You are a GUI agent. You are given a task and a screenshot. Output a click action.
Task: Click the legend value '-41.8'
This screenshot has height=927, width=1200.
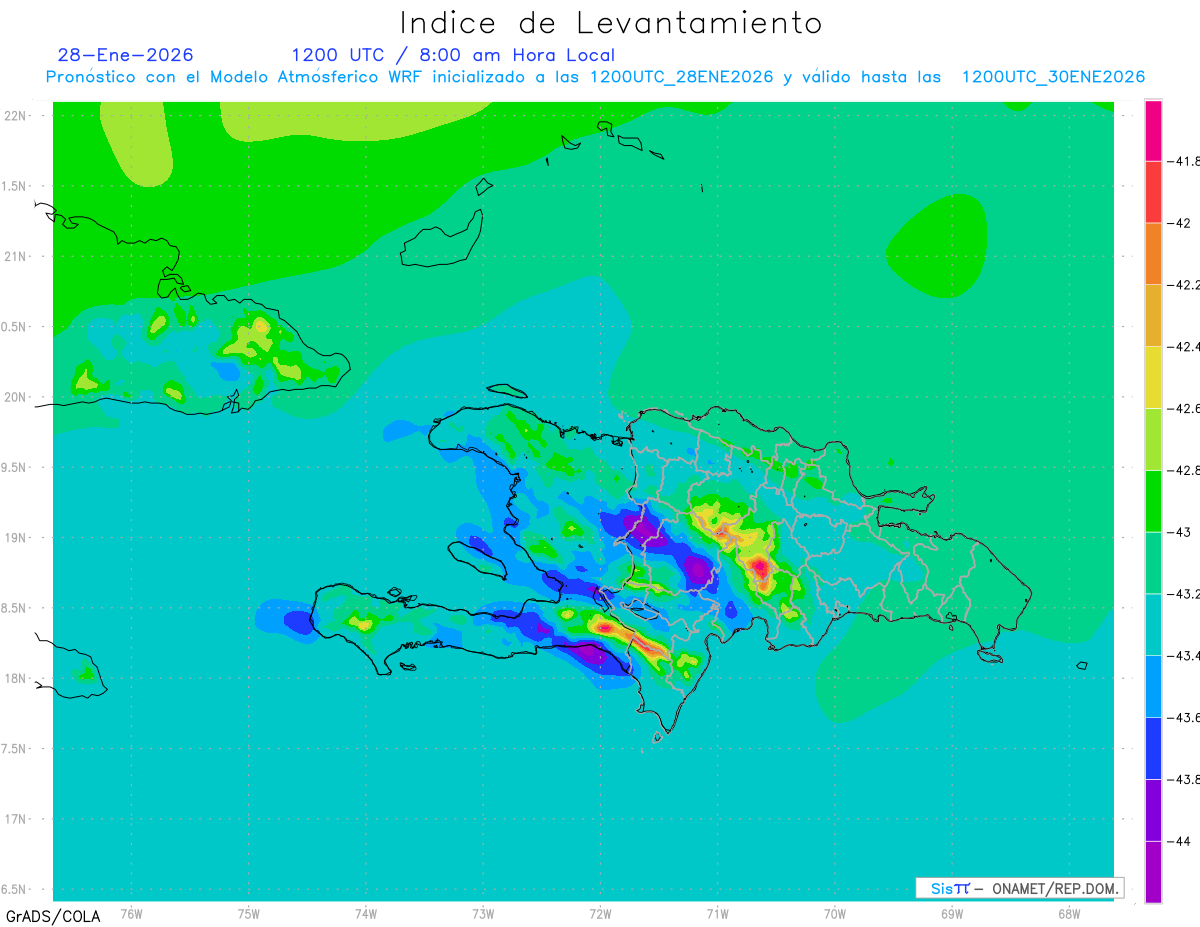click(1186, 161)
